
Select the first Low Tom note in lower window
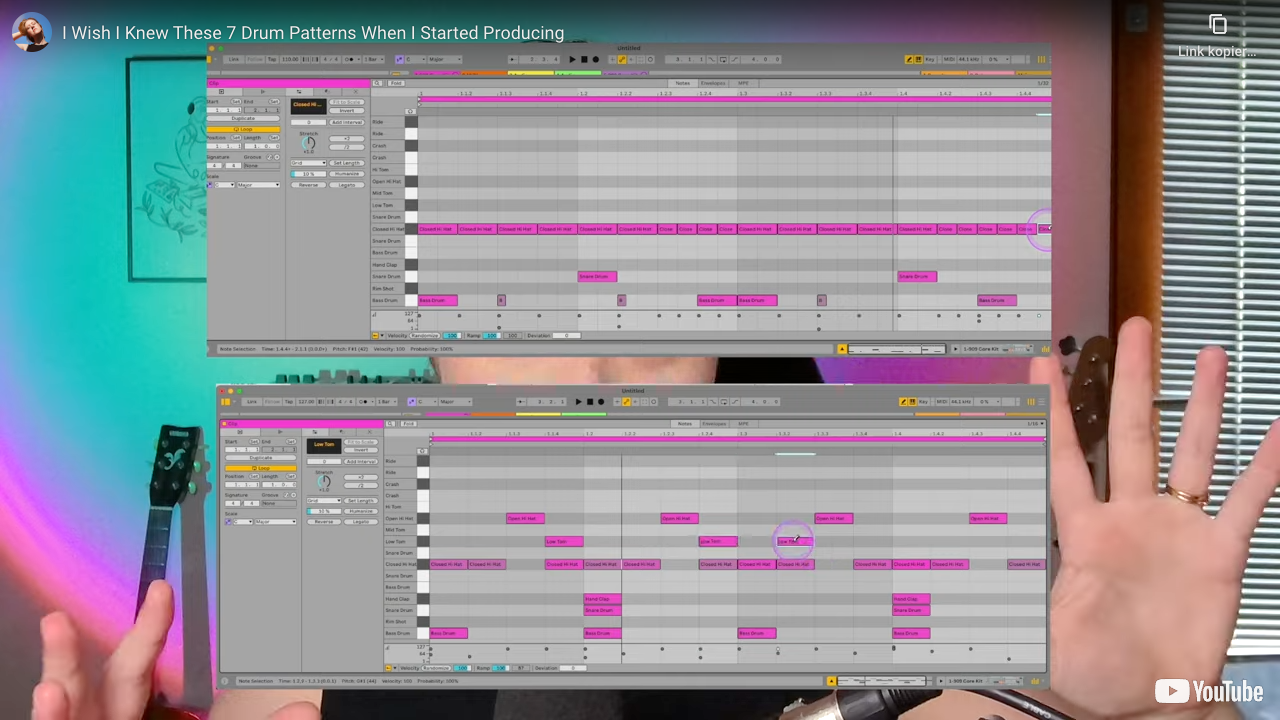(x=564, y=541)
